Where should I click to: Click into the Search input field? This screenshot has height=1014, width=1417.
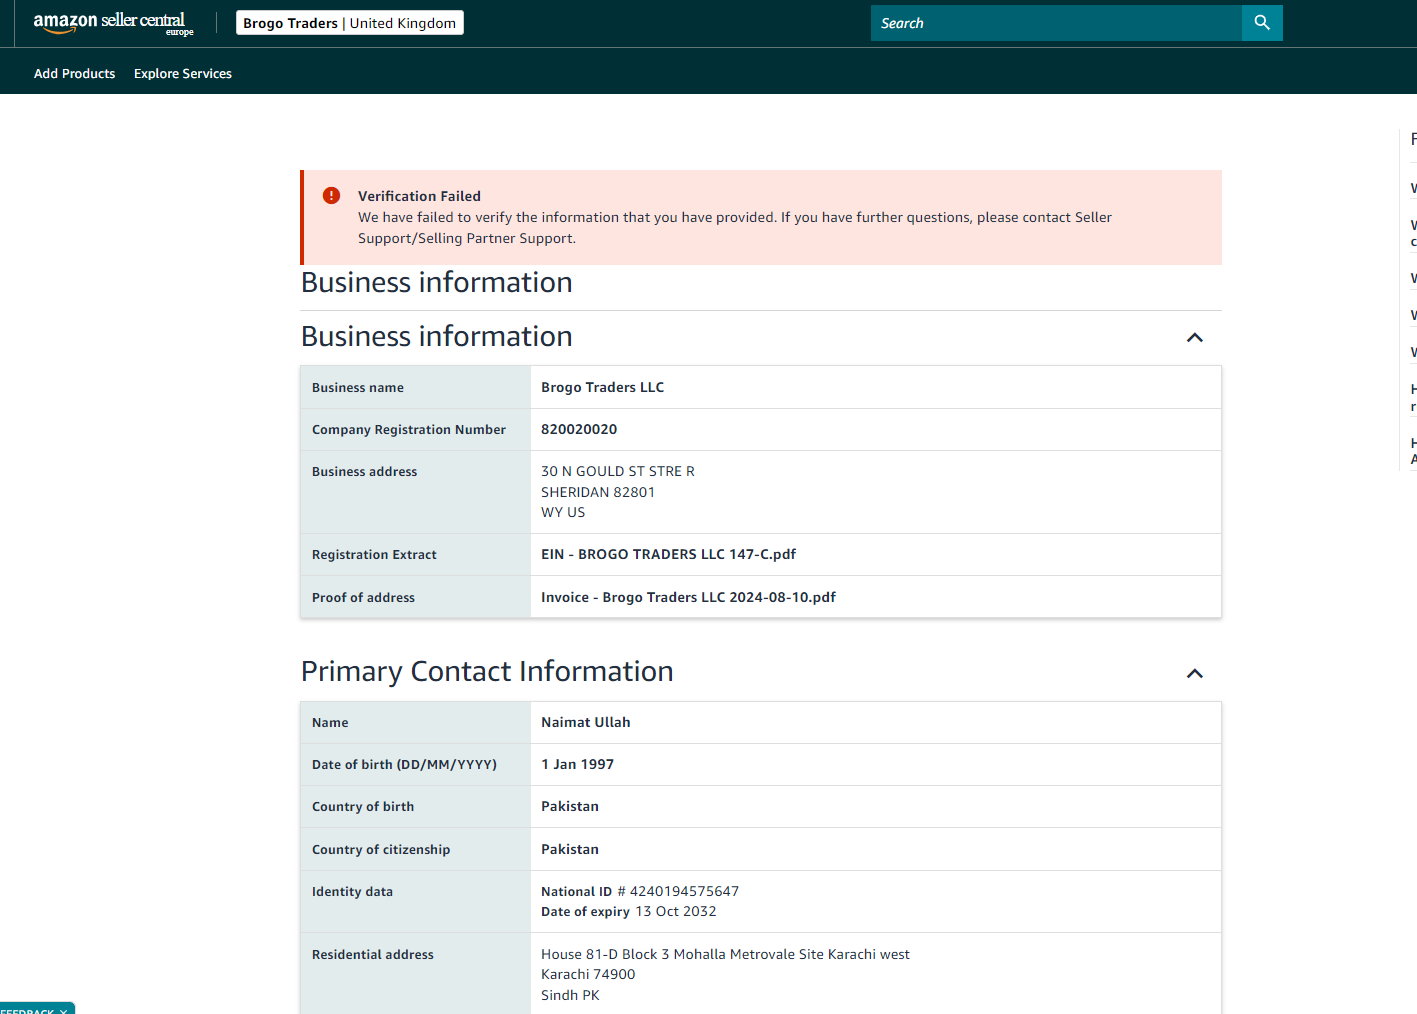point(1056,23)
